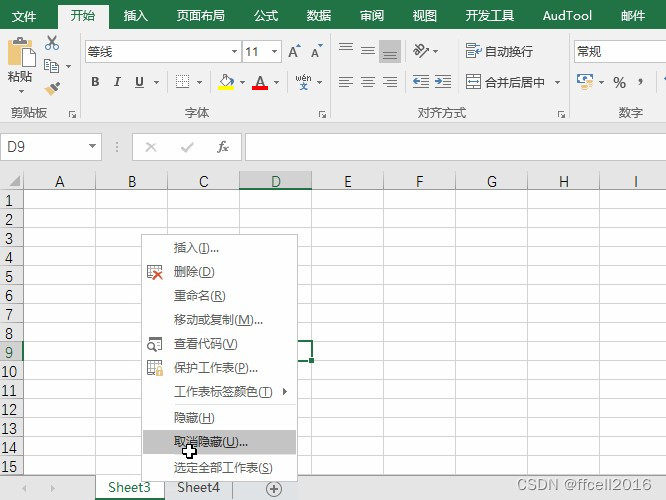Align text left
Screen dimensions: 666x500
[346, 82]
